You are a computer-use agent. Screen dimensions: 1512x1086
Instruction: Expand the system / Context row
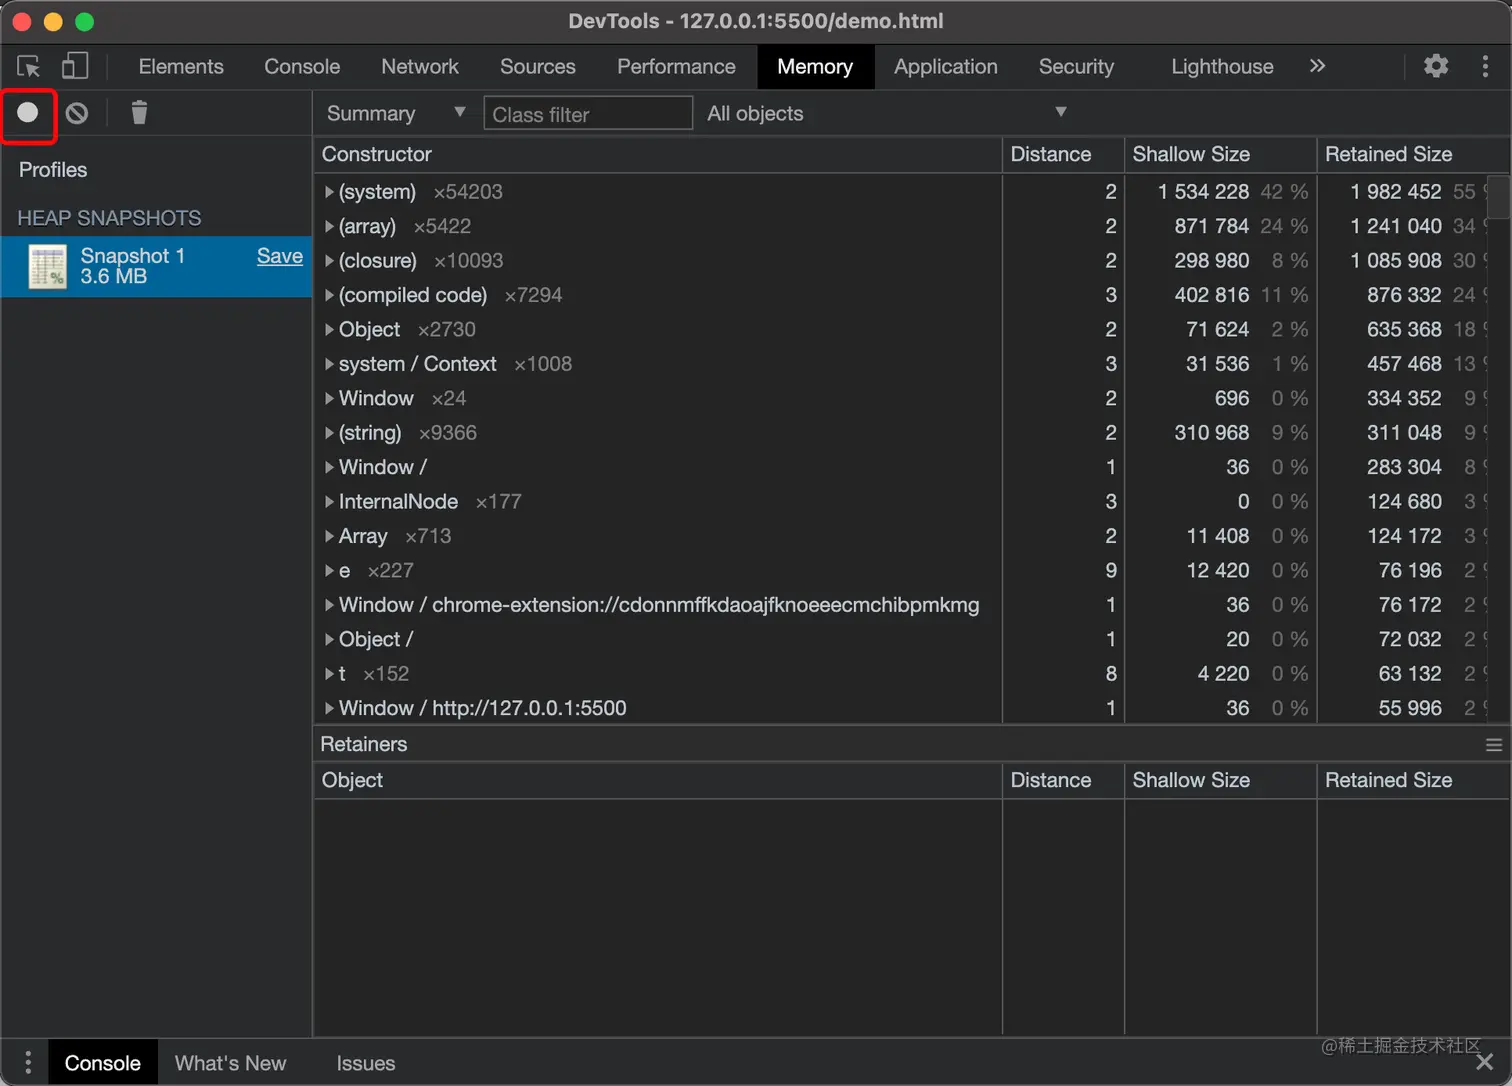pyautogui.click(x=329, y=364)
